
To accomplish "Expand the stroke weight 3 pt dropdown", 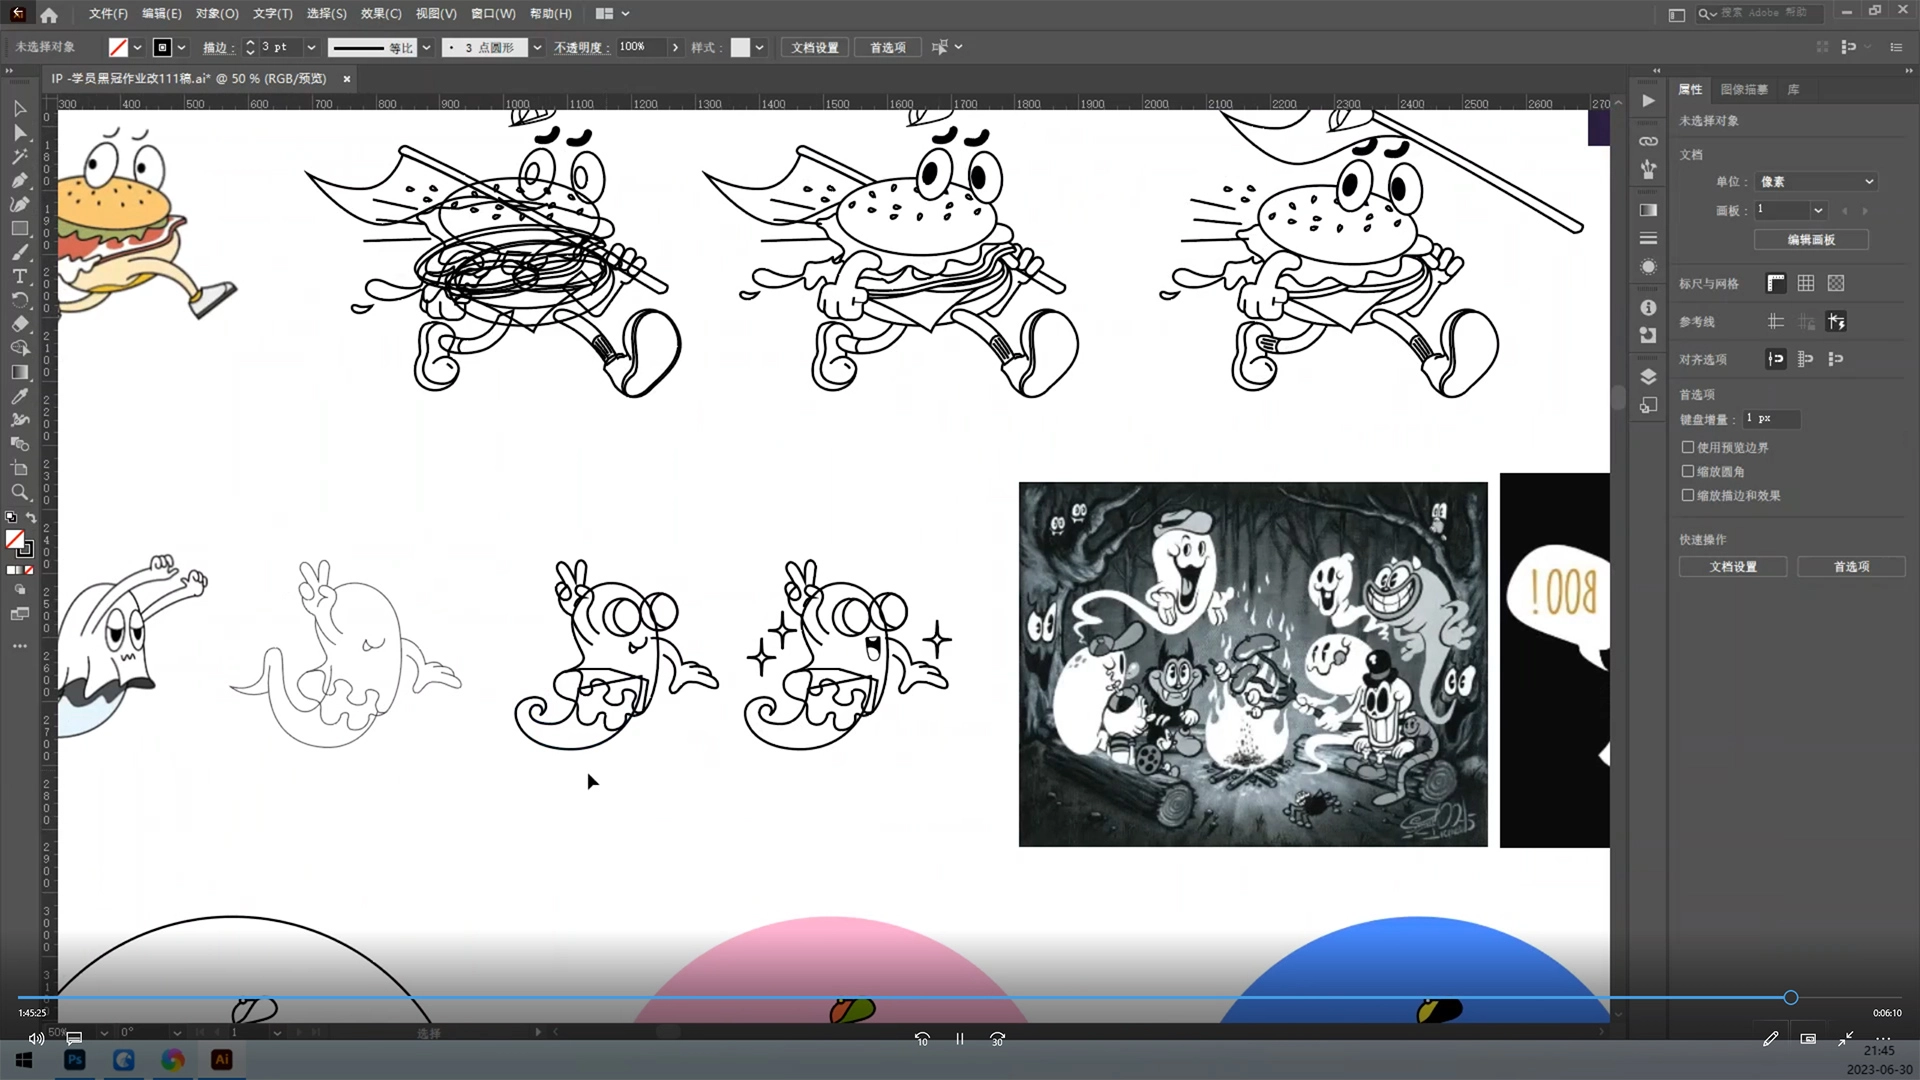I will click(x=311, y=47).
